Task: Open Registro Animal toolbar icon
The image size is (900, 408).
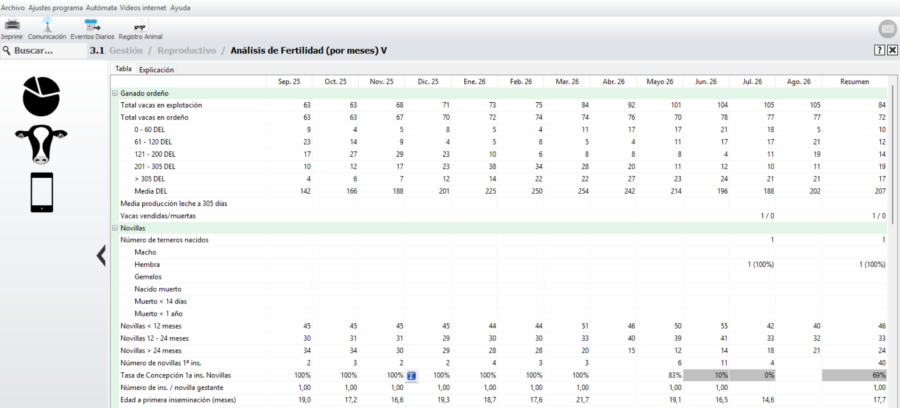Action: coord(140,26)
